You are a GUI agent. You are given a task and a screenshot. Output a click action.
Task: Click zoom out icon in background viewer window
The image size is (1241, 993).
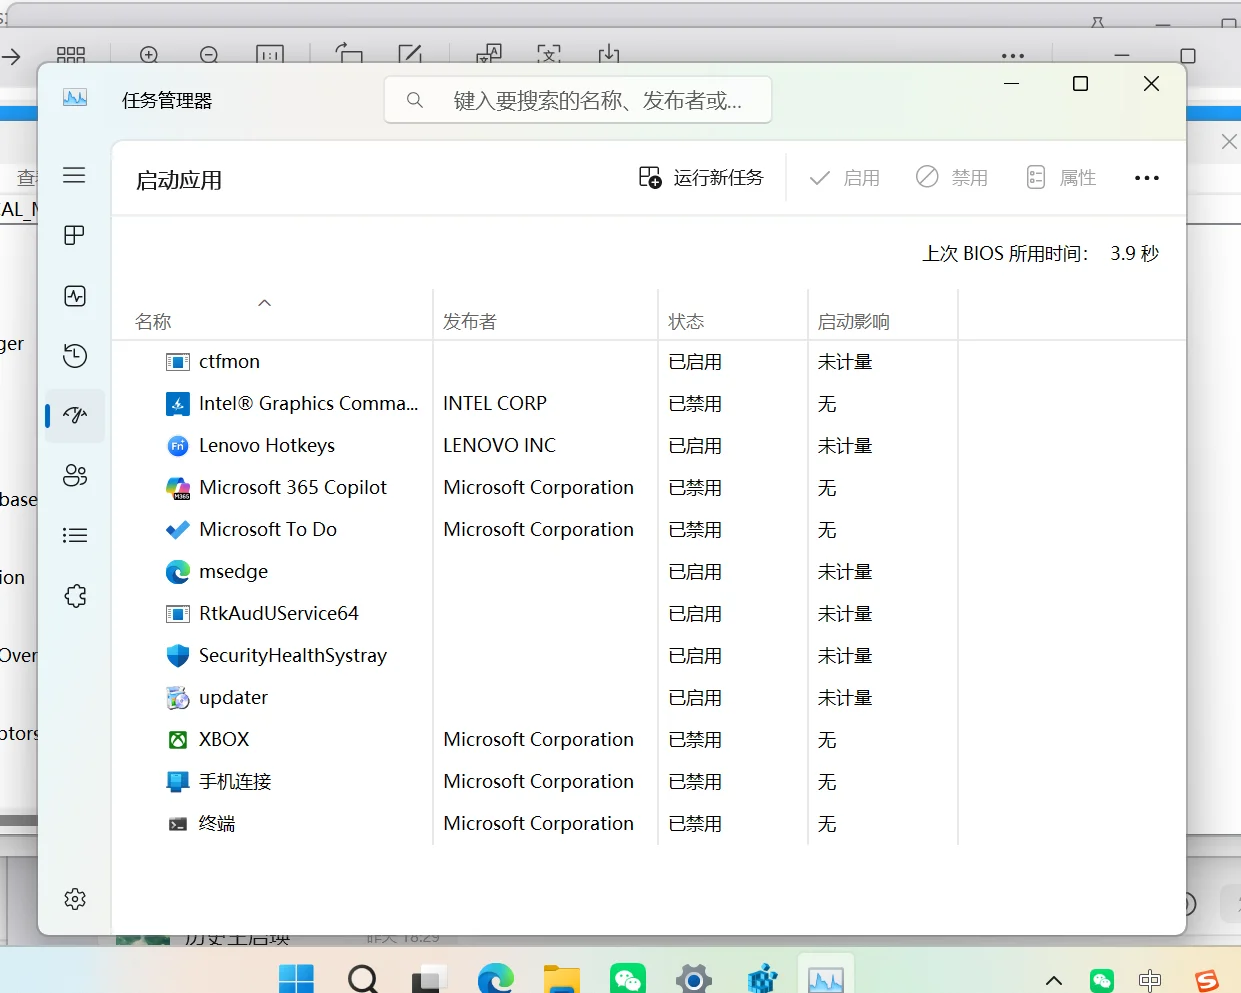209,55
